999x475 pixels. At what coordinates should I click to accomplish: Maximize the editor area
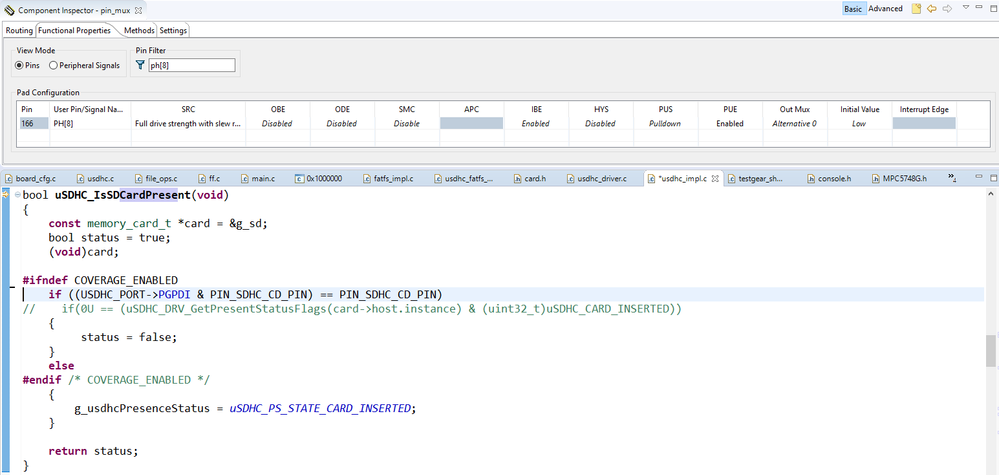point(992,178)
